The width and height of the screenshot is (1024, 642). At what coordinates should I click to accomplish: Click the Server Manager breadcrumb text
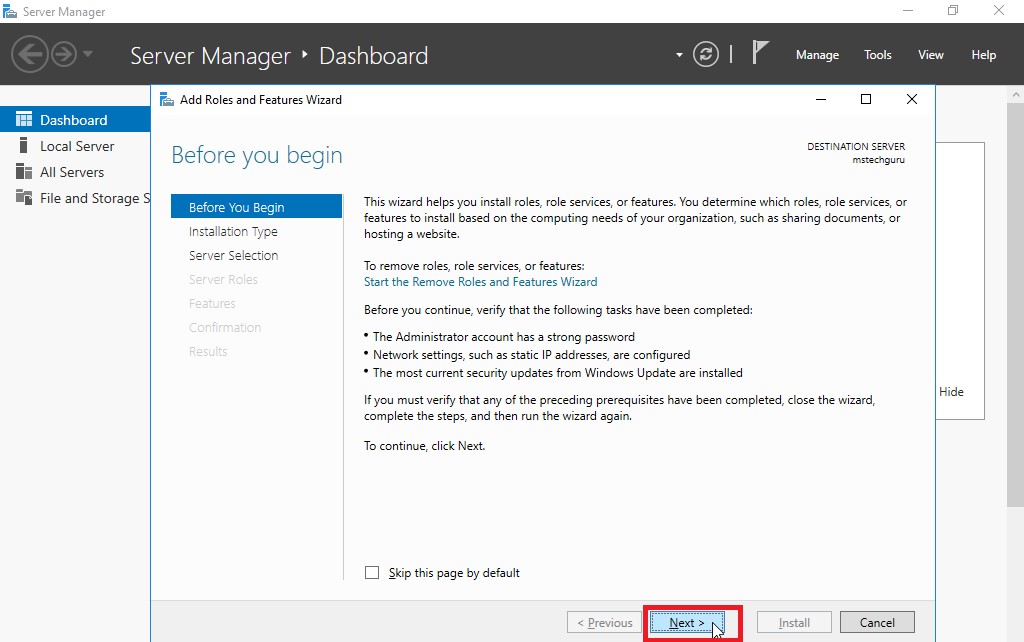click(x=210, y=56)
